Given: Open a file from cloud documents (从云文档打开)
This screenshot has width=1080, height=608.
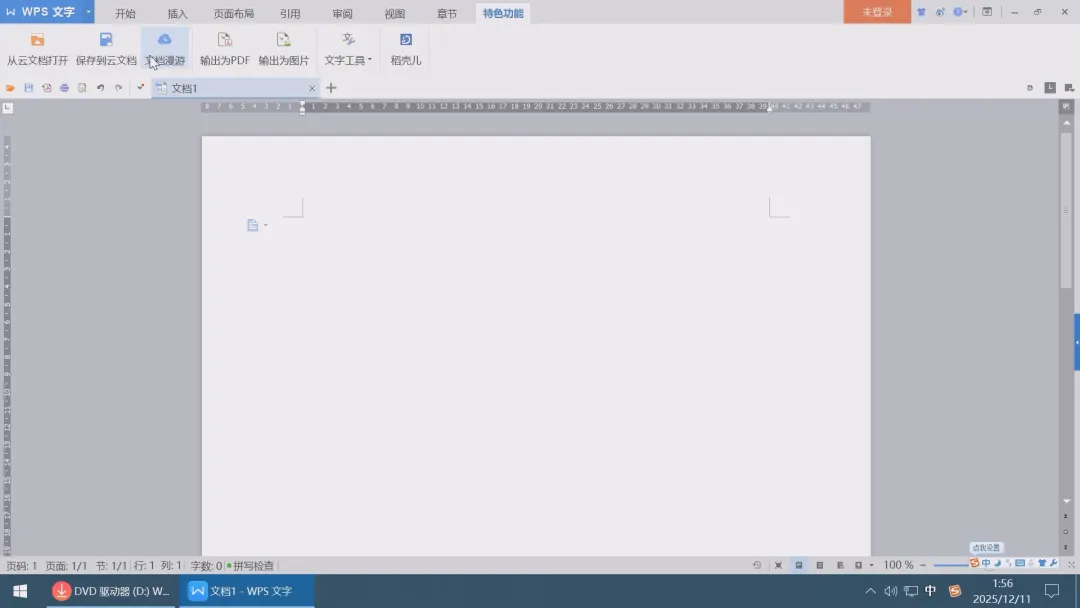Looking at the screenshot, I should pos(37,49).
